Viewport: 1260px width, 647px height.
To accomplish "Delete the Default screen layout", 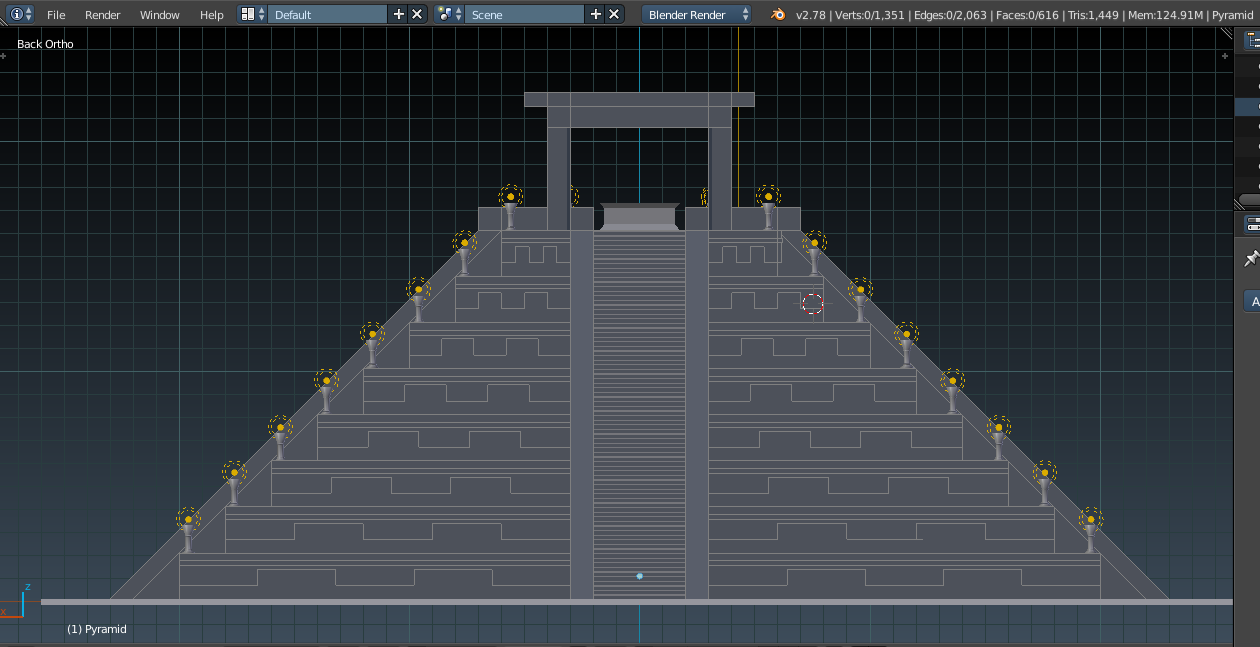I will (417, 14).
